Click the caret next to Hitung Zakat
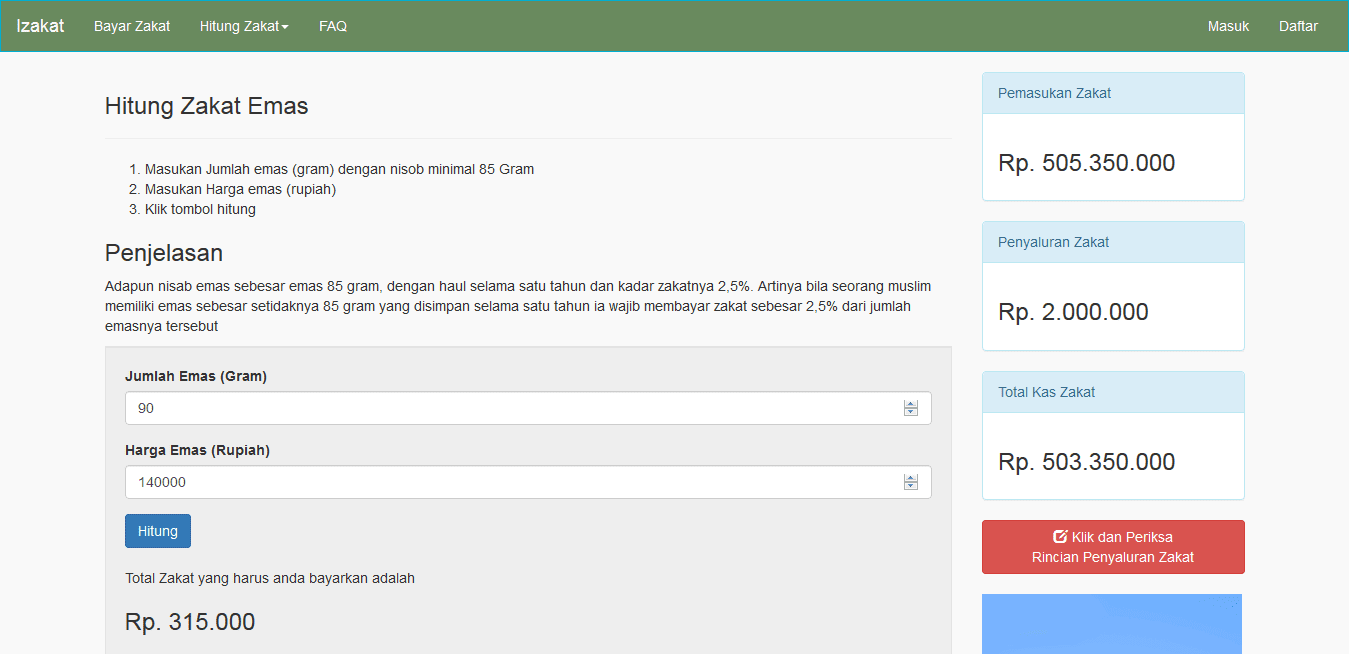The image size is (1349, 654). 283,27
